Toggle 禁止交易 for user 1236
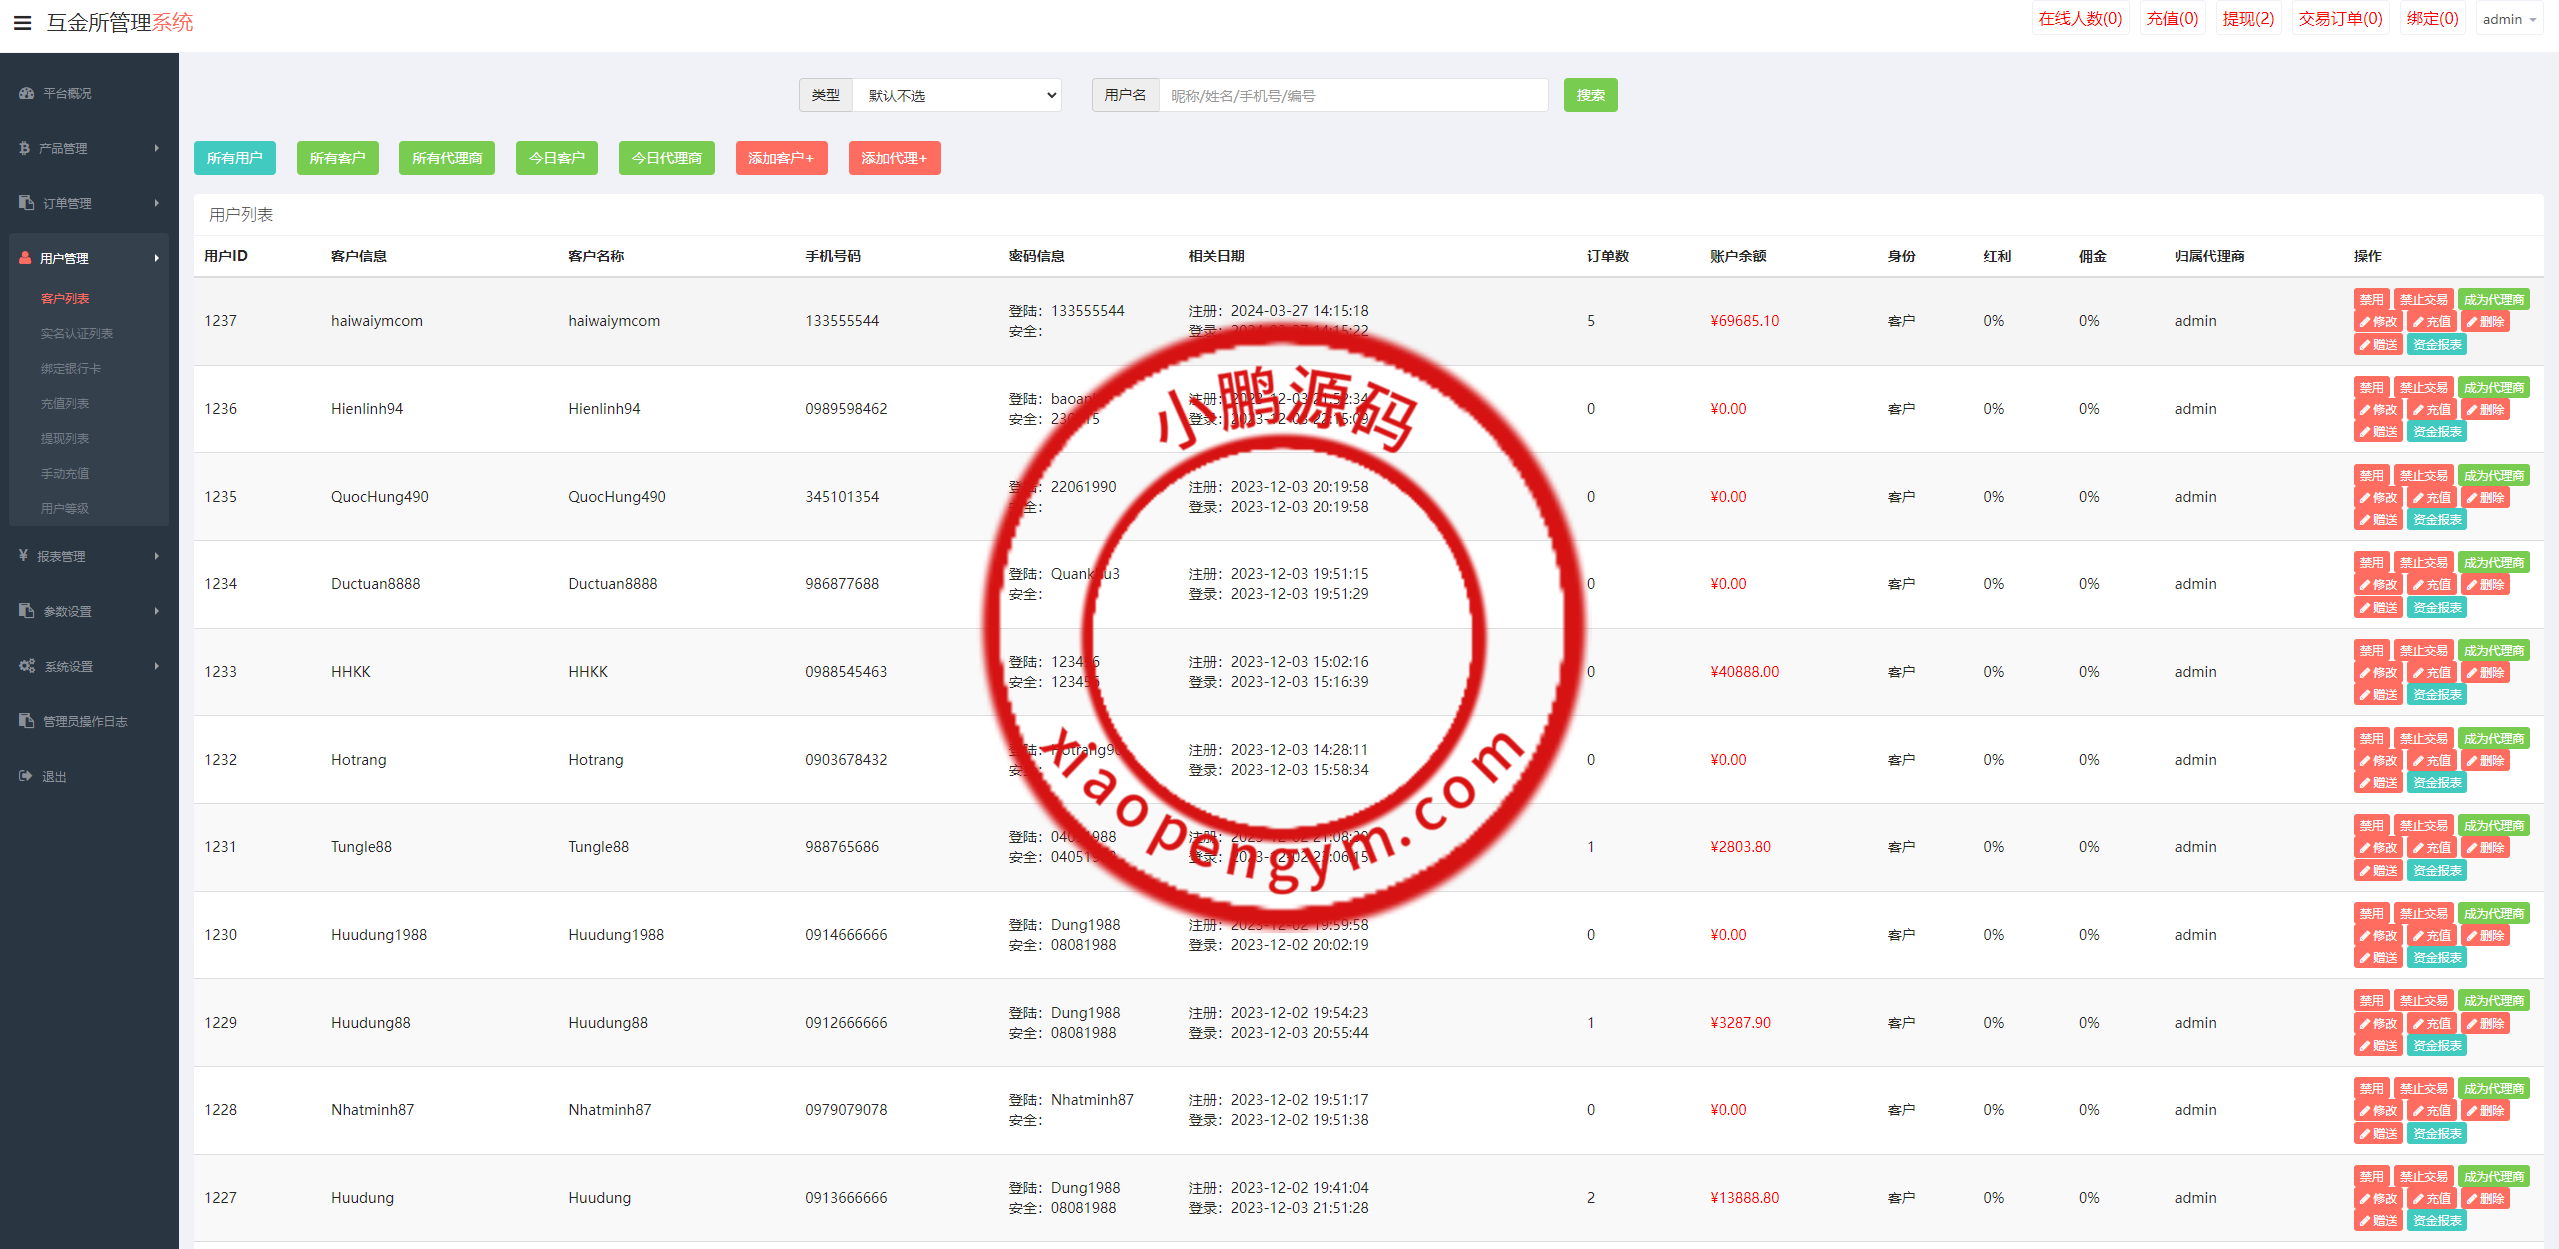2559x1249 pixels. click(2423, 387)
